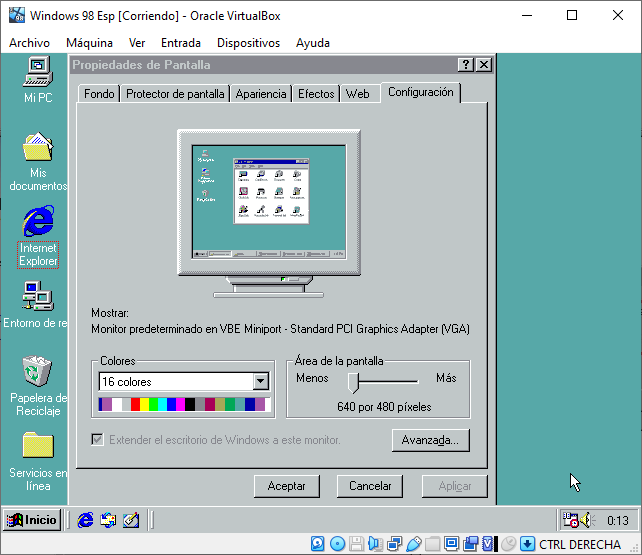Screen dimensions: 642x555
Task: Click the VirtualBox network status icon
Action: tap(395, 544)
